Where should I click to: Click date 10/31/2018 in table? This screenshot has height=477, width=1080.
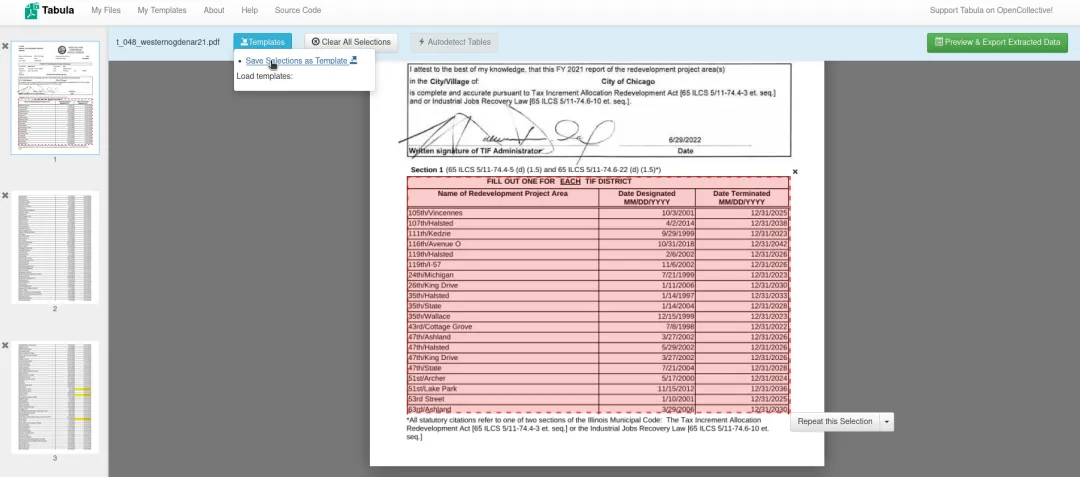(x=676, y=244)
